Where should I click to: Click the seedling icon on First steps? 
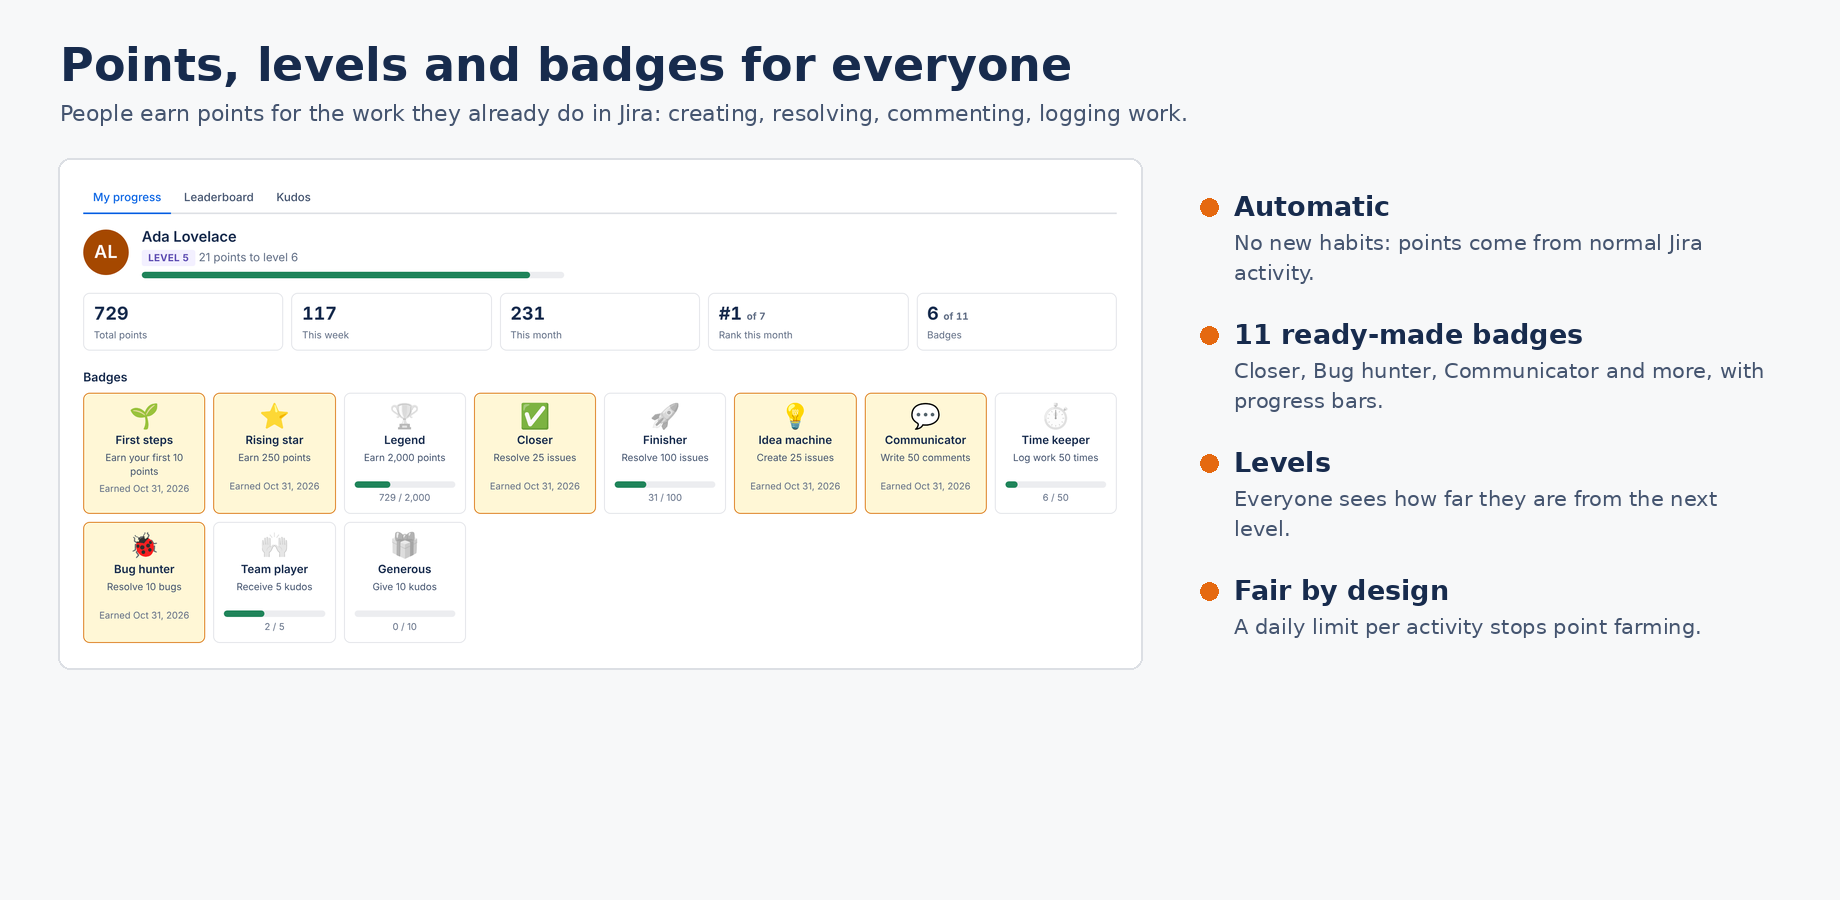144,416
